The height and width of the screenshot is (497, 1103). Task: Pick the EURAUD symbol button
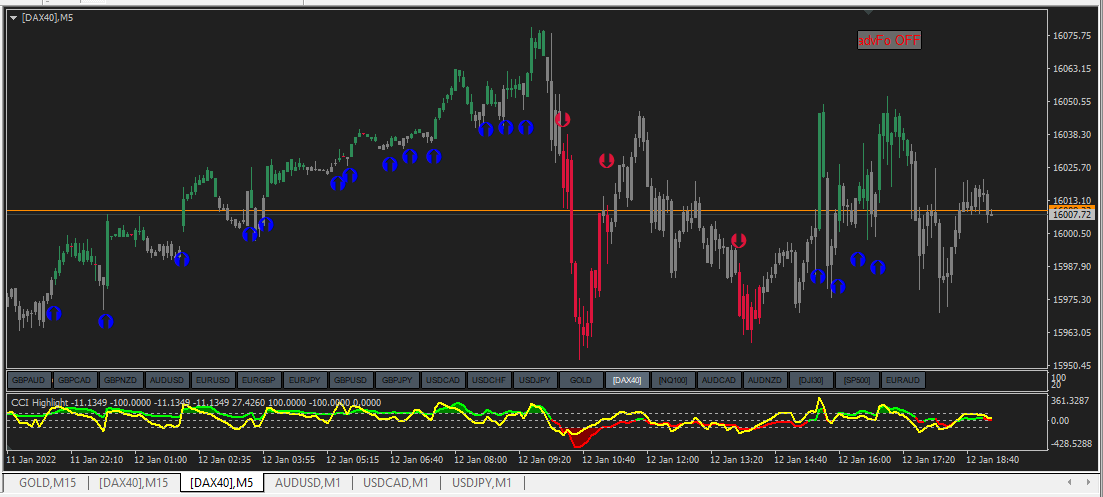coord(903,380)
